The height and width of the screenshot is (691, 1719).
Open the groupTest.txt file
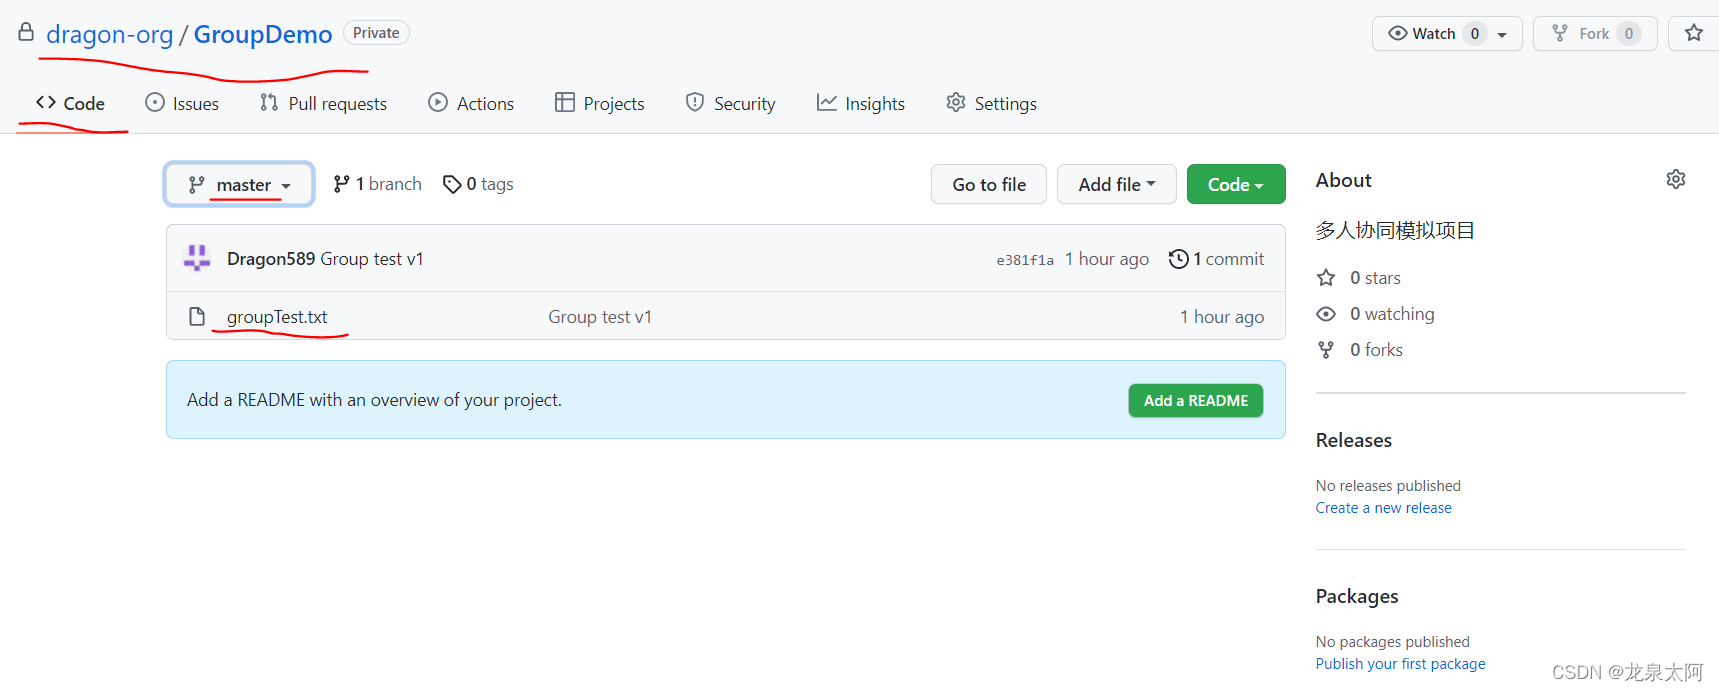pyautogui.click(x=277, y=317)
